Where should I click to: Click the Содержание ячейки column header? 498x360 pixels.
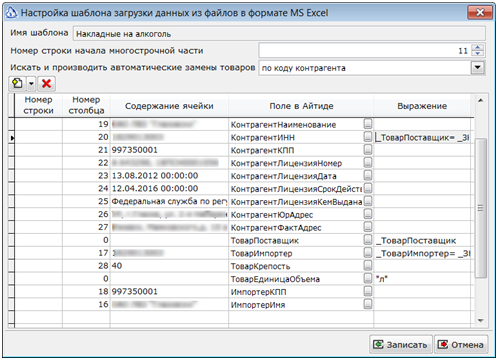click(x=169, y=106)
